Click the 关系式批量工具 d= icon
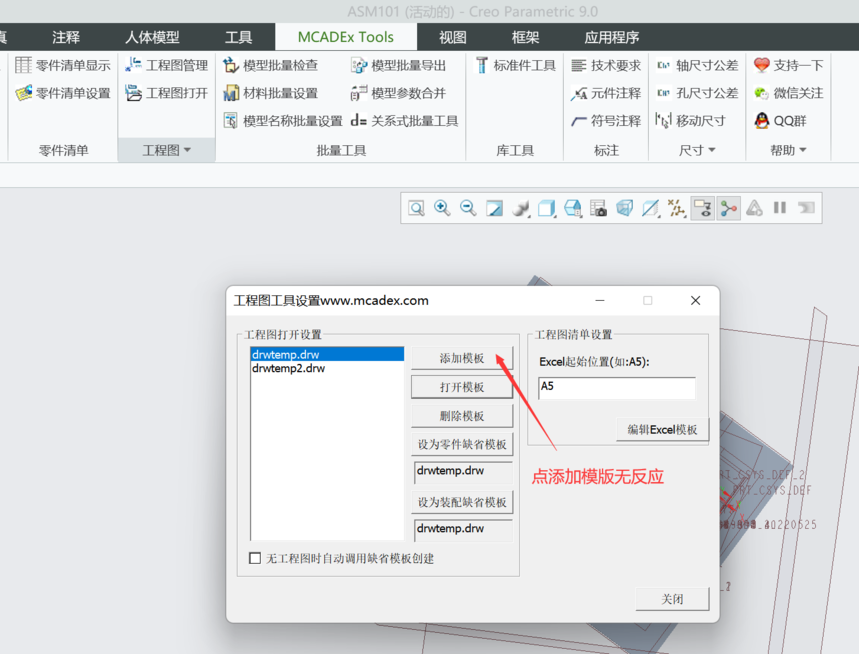859x654 pixels. pyautogui.click(x=359, y=121)
